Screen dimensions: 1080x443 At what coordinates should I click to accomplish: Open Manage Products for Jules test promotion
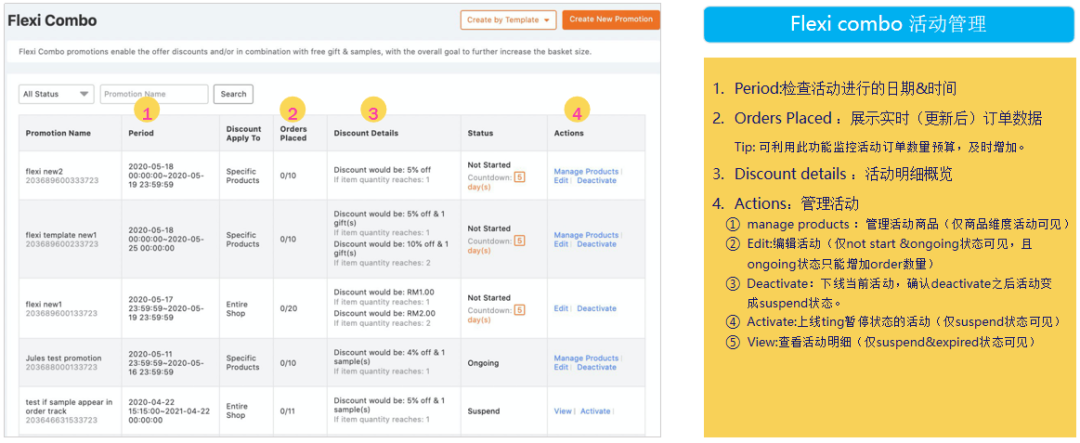pos(586,358)
